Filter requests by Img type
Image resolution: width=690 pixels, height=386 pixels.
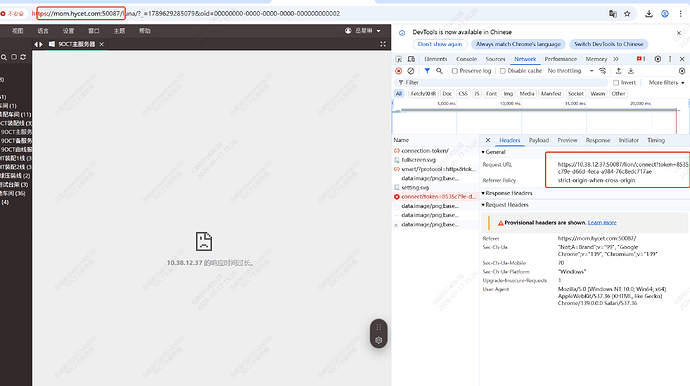pos(508,94)
